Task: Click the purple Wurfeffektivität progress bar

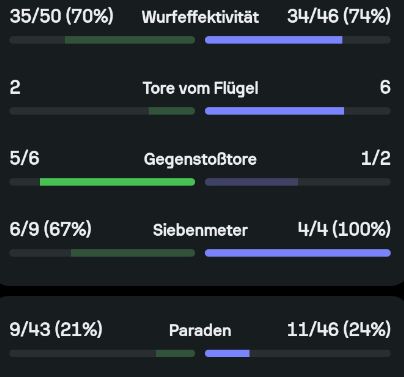Action: point(274,40)
